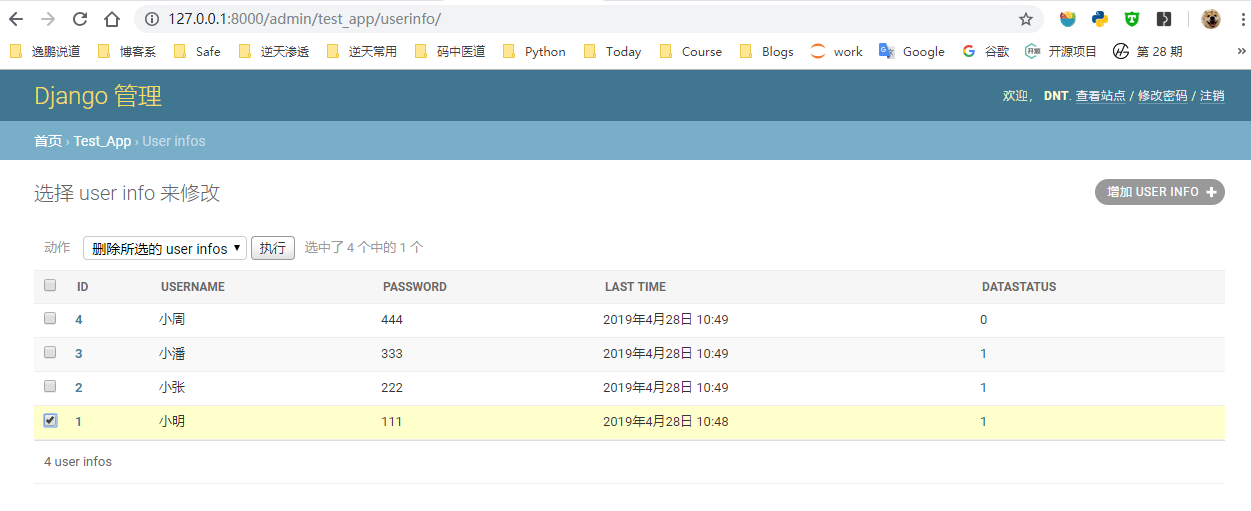This screenshot has width=1251, height=511.
Task: Sort by the ID column header
Action: click(x=83, y=287)
